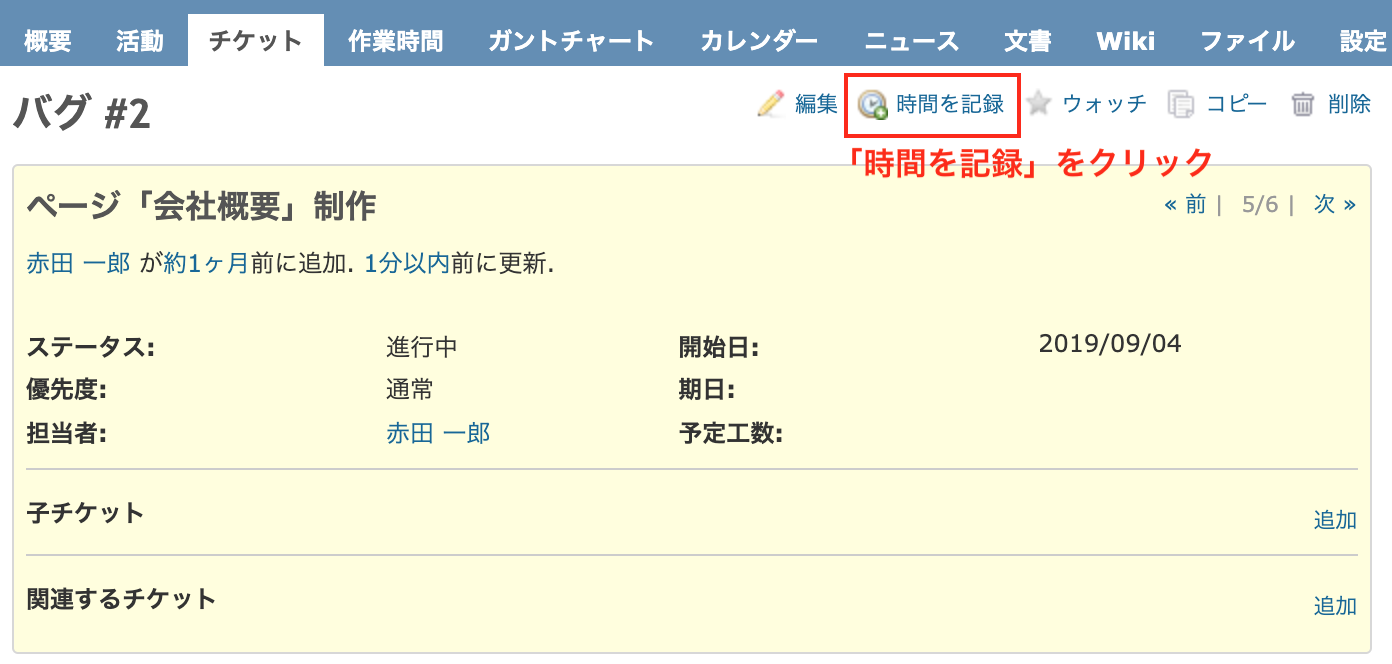Click the « 前 previous ticket link
Viewport: 1392px width, 664px height.
pos(1185,205)
